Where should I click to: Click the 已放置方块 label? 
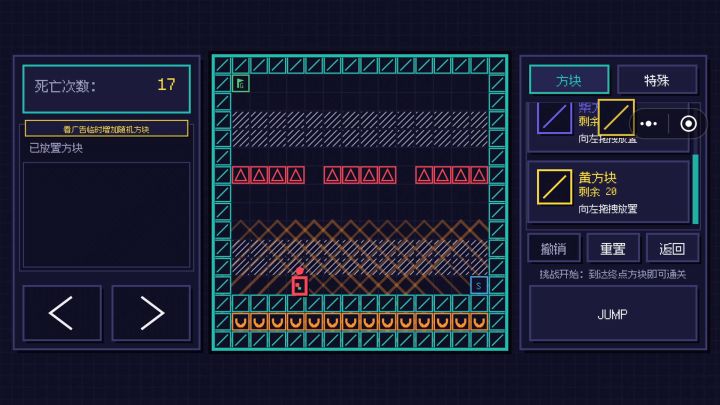[56, 148]
